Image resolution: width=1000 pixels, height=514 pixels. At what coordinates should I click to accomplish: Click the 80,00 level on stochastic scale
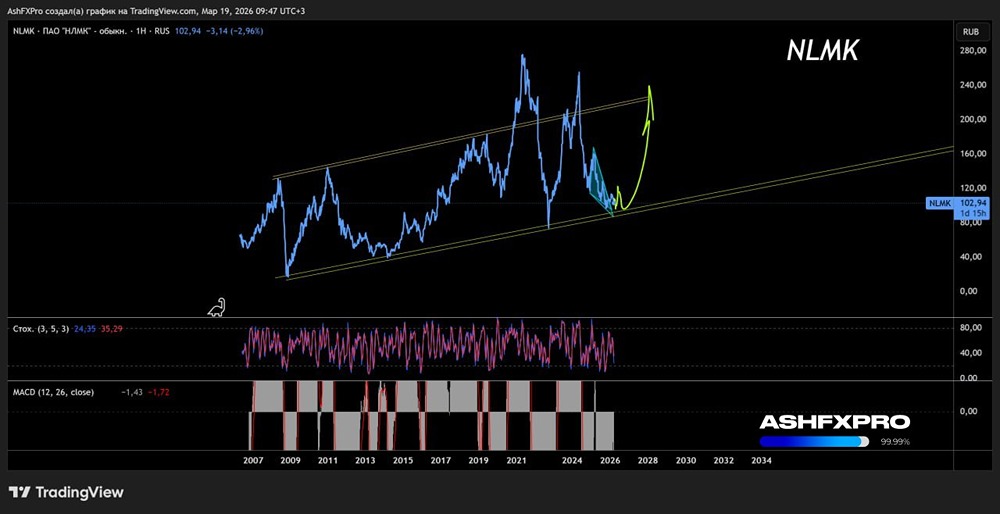point(968,328)
